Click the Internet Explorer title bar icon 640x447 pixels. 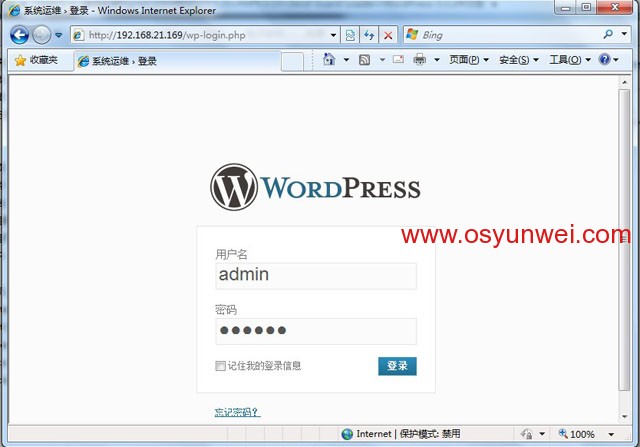pyautogui.click(x=15, y=10)
